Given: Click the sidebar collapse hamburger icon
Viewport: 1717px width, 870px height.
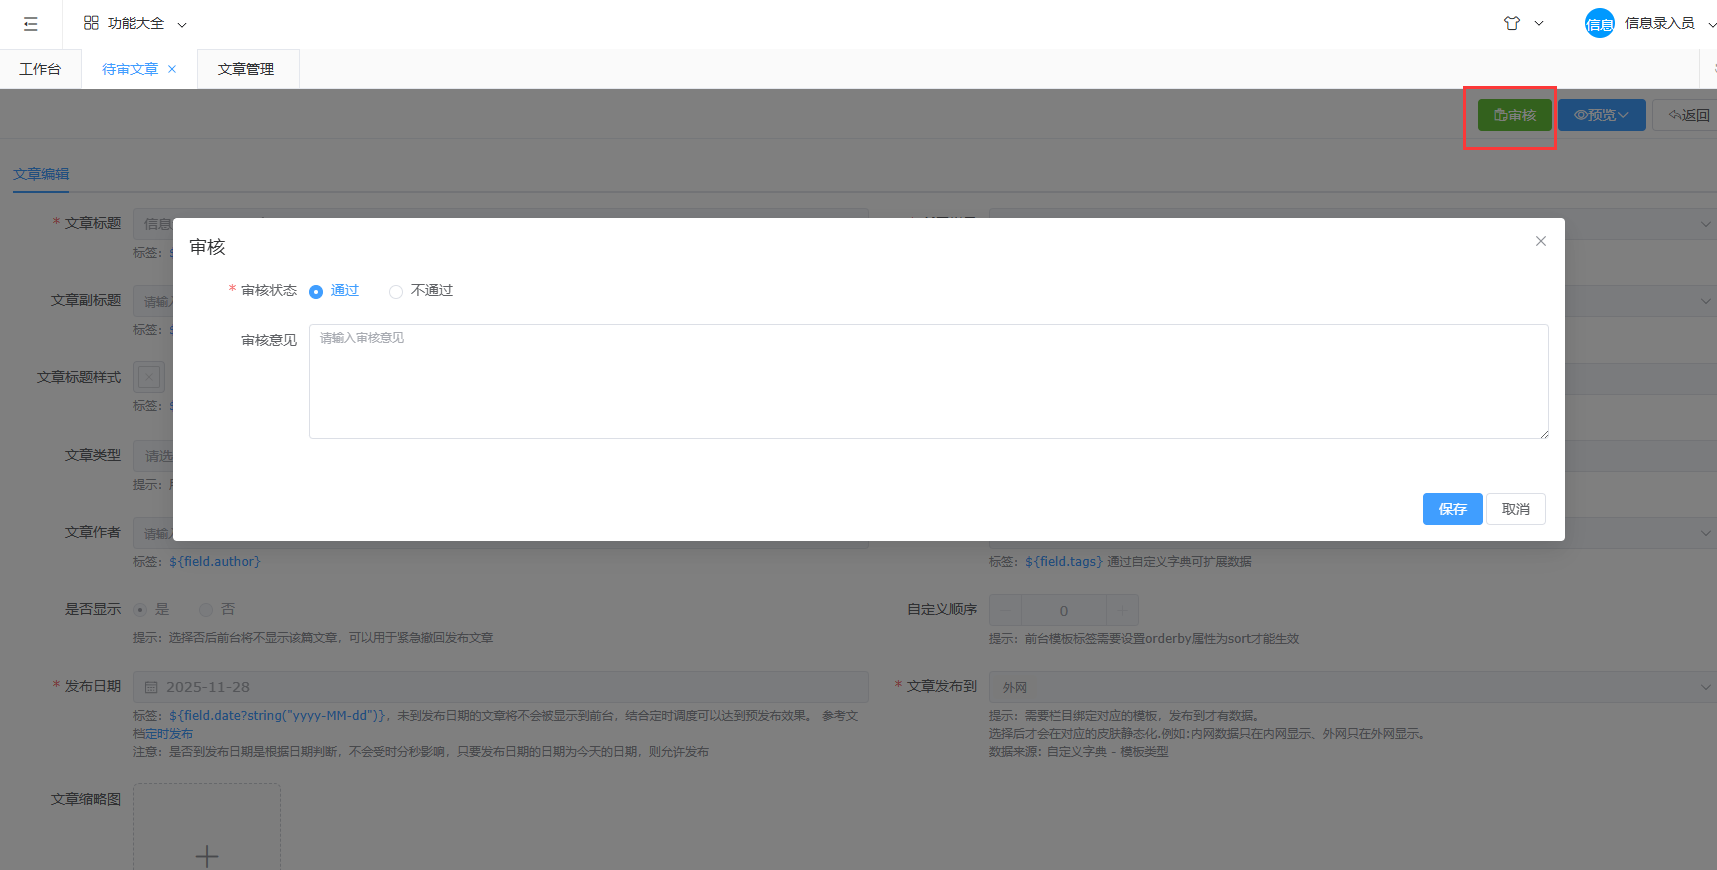Looking at the screenshot, I should pos(31,24).
